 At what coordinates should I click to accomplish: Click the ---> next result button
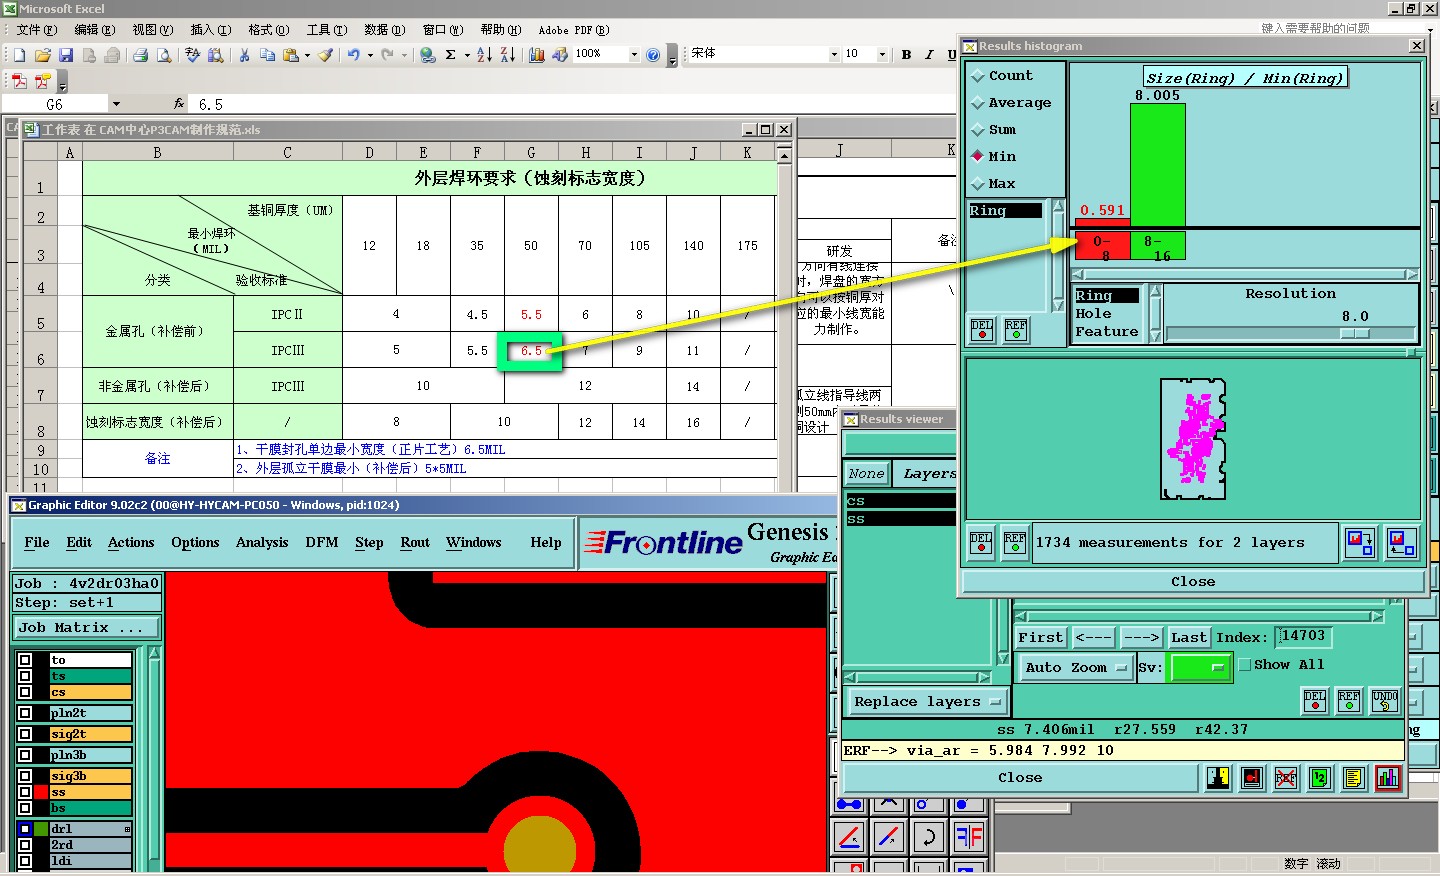point(1141,638)
